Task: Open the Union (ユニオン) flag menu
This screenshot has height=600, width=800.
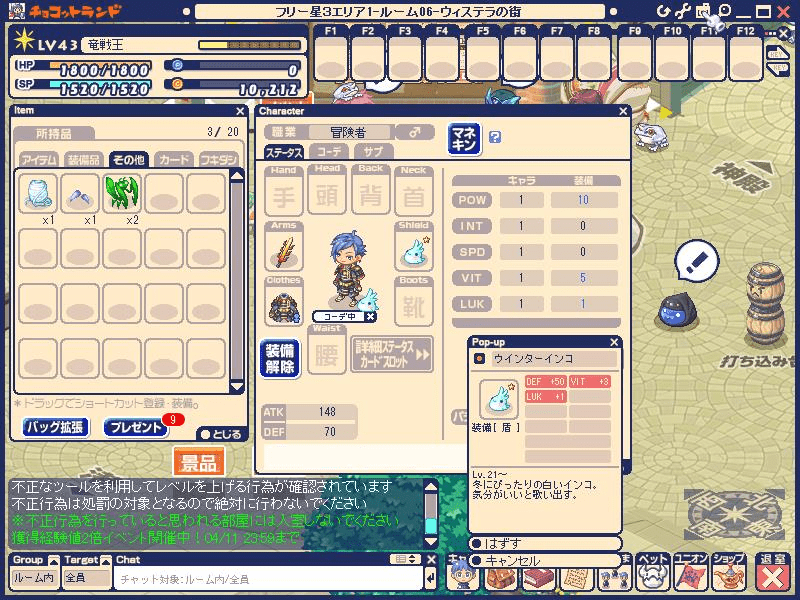Action: pyautogui.click(x=690, y=572)
